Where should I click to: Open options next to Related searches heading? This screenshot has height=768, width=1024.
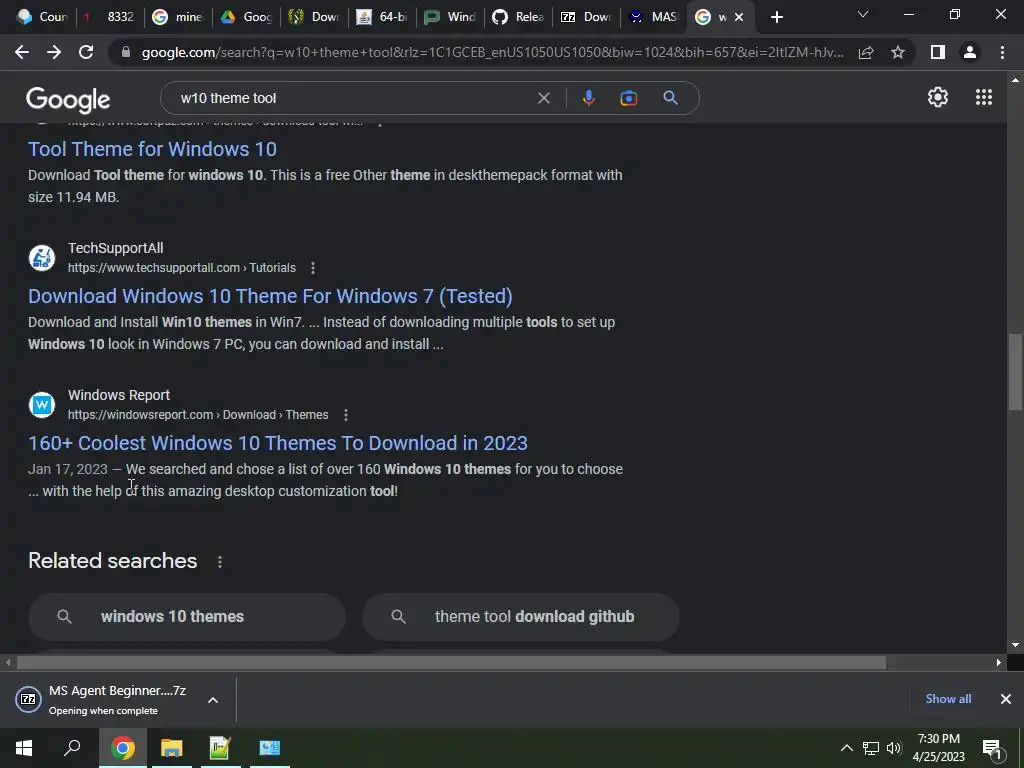point(220,562)
